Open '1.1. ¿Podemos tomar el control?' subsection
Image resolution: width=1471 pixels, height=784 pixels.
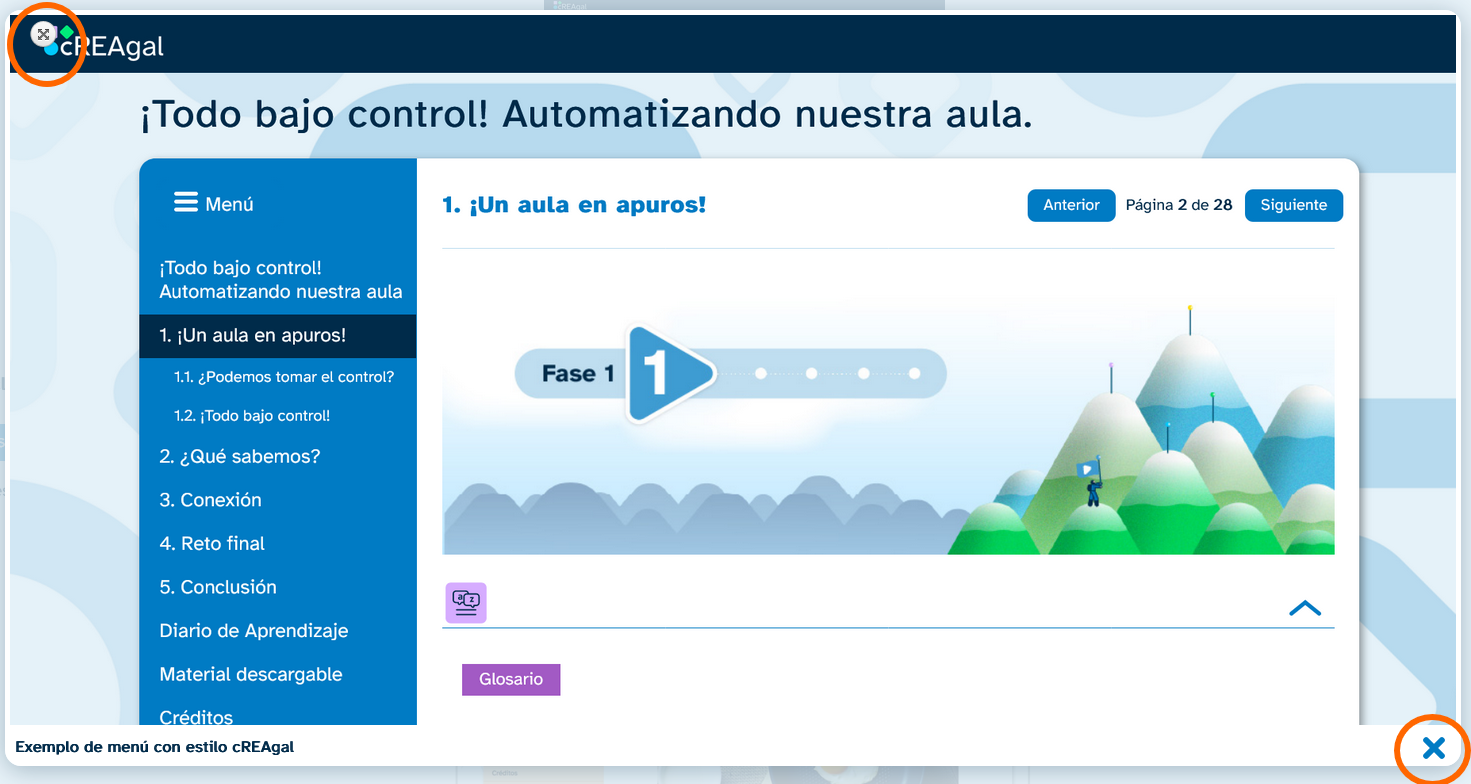tap(284, 377)
